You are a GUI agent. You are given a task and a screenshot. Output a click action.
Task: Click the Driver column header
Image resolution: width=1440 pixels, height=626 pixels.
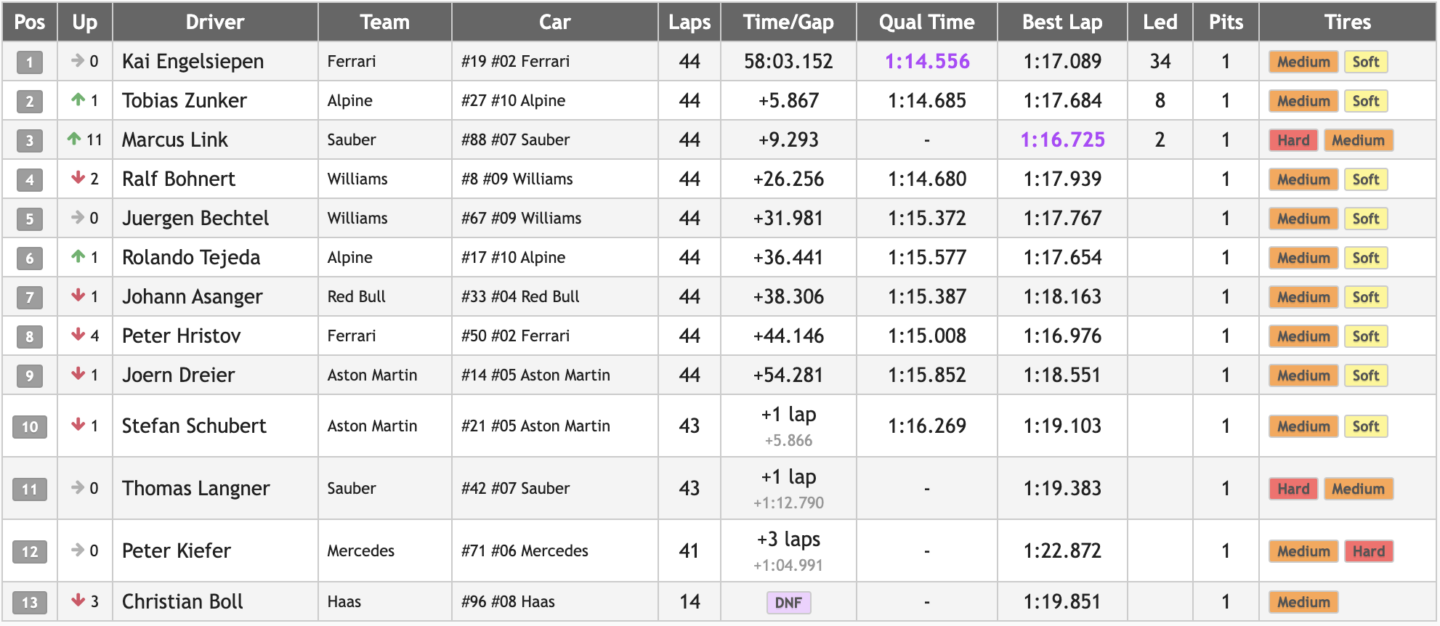tap(215, 22)
